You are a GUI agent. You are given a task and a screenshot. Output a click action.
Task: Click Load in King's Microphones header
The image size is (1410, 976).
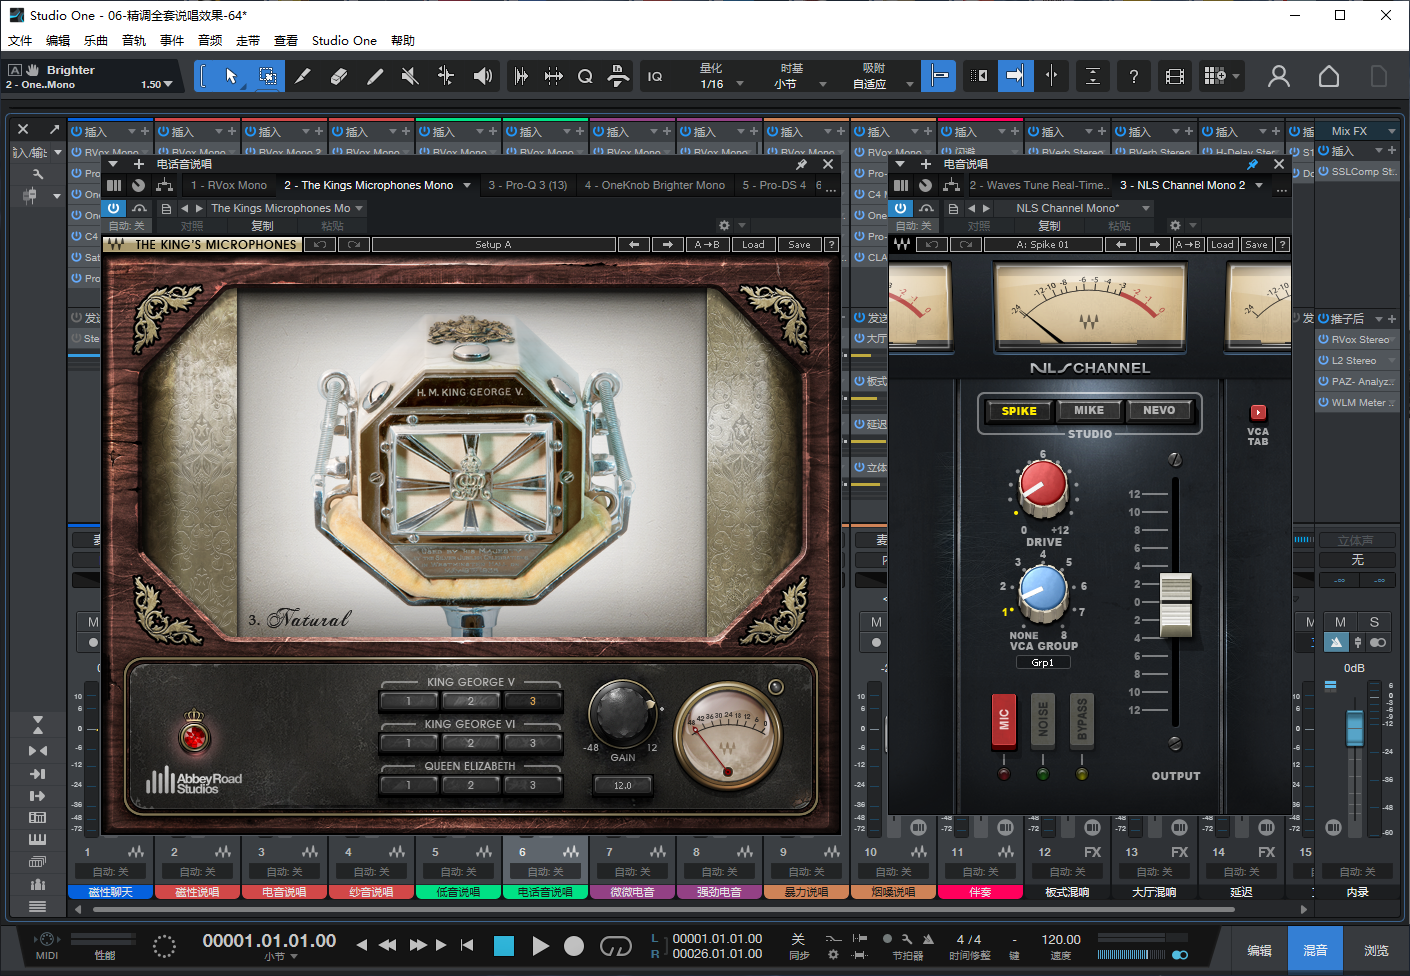coord(753,244)
